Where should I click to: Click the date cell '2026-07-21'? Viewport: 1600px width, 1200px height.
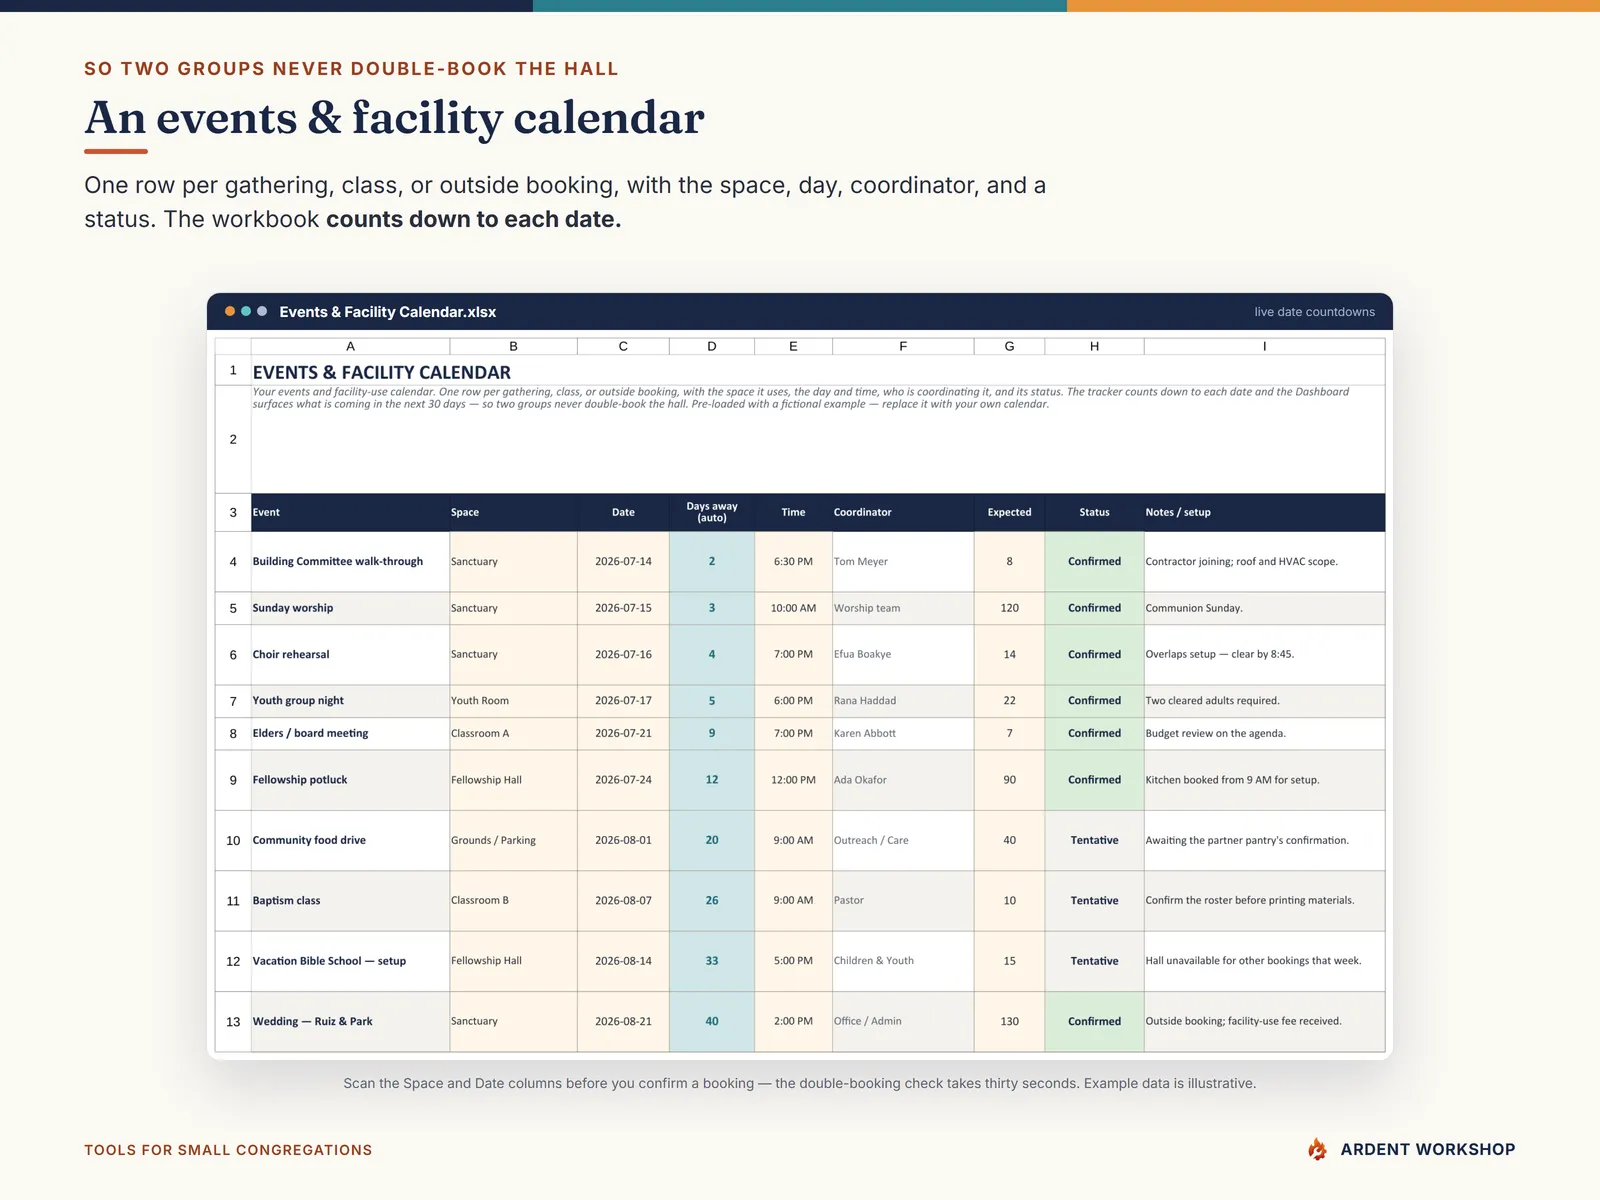click(x=623, y=734)
